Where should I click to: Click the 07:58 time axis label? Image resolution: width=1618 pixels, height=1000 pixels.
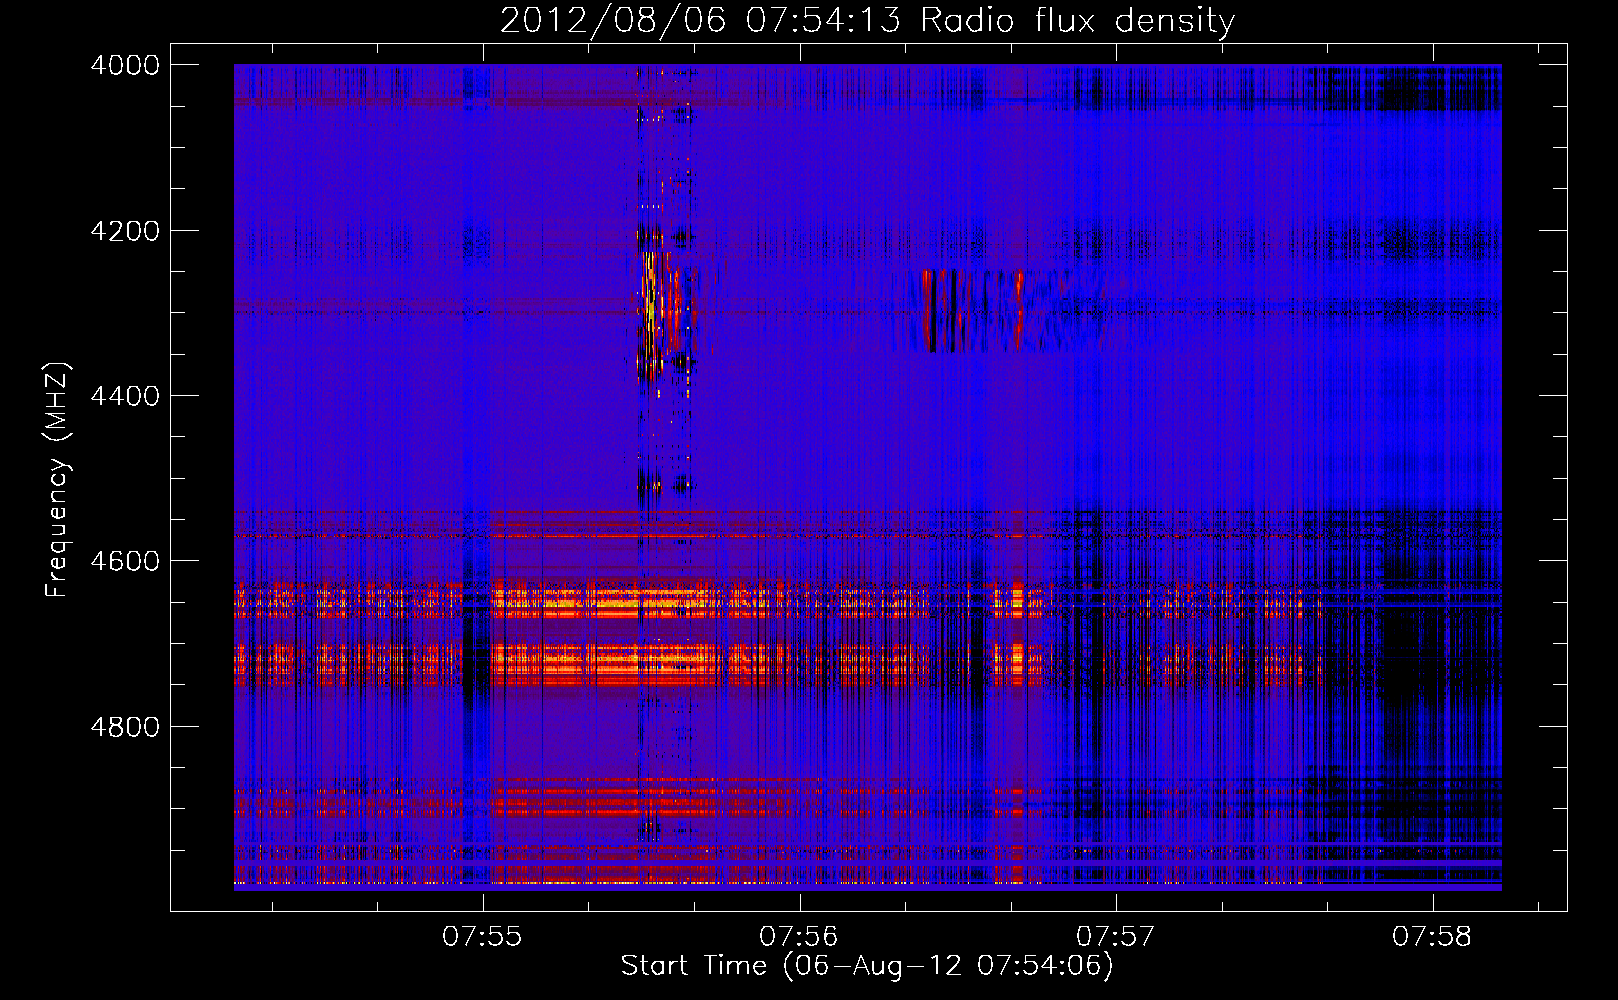click(1432, 937)
